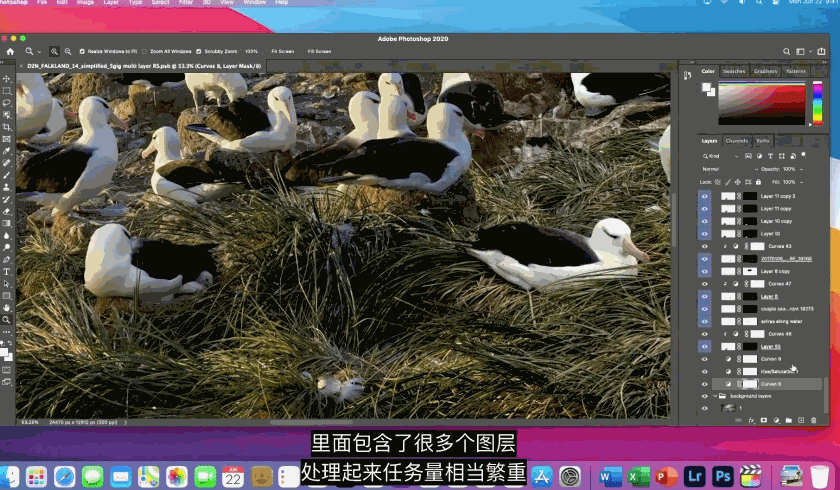This screenshot has width=840, height=490.
Task: Hide Layer 11 copy 2 visibility eye
Action: click(x=704, y=196)
